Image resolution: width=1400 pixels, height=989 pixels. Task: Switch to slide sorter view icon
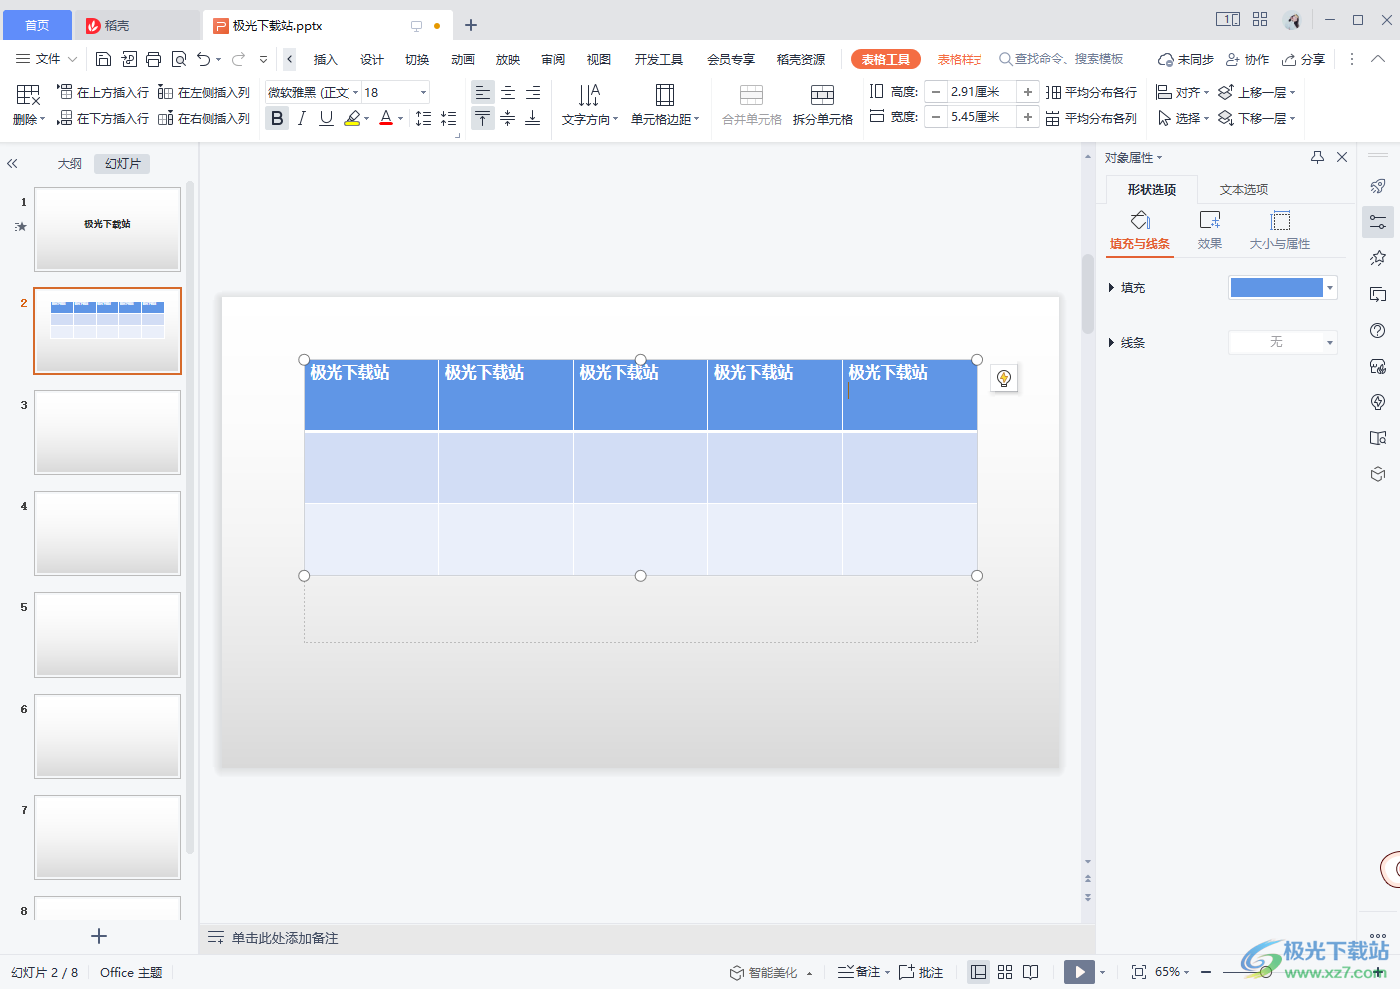tap(1005, 972)
